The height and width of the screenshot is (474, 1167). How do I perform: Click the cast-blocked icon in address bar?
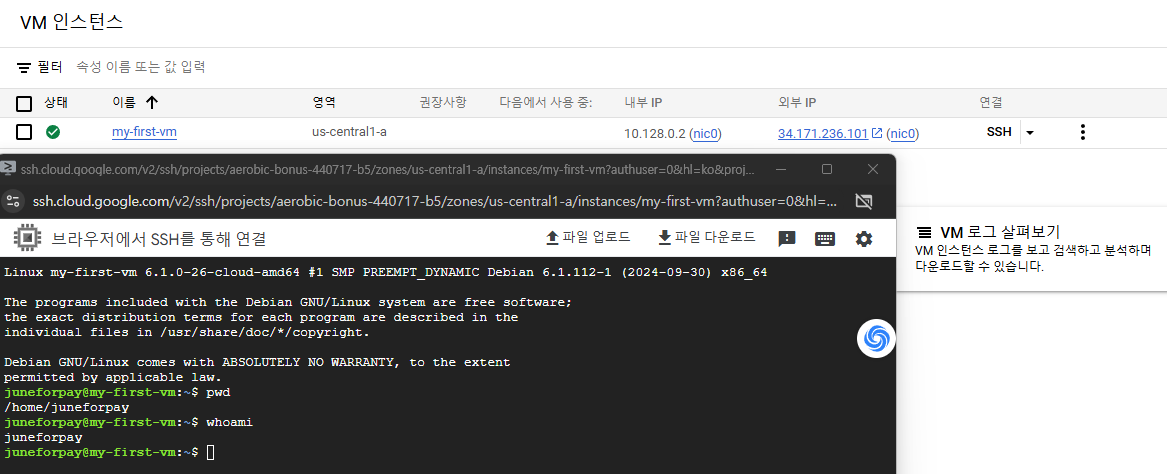point(863,201)
